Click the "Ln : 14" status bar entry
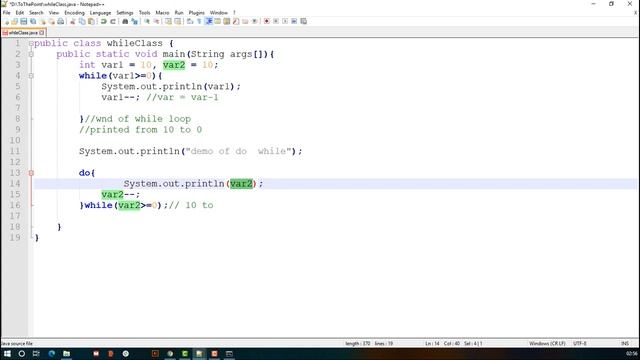This screenshot has width=640, height=360. 432,344
